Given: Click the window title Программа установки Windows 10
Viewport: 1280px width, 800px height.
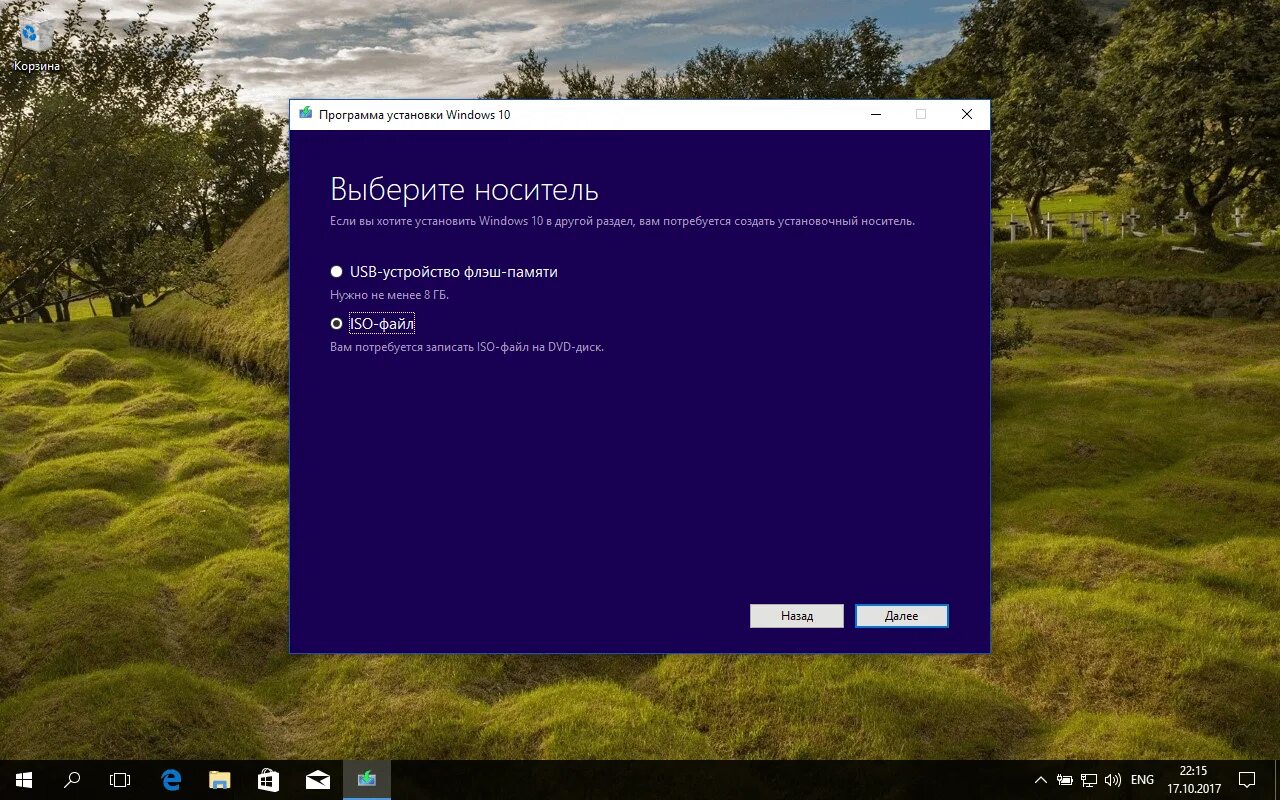Looking at the screenshot, I should click(414, 115).
